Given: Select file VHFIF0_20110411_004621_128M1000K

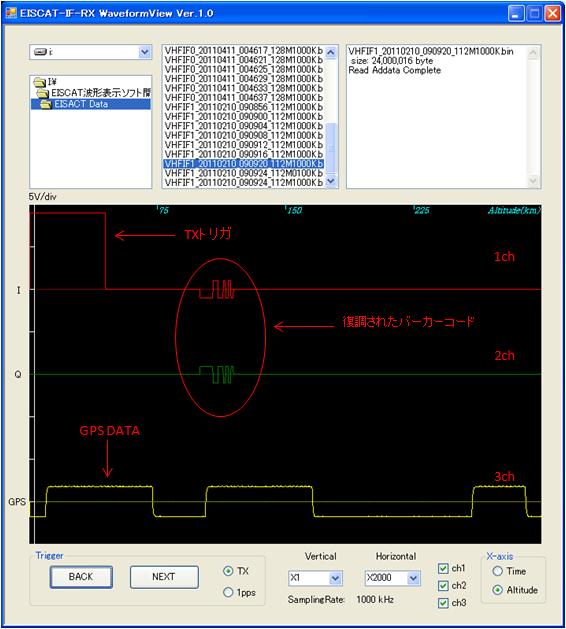Looking at the screenshot, I should (243, 60).
